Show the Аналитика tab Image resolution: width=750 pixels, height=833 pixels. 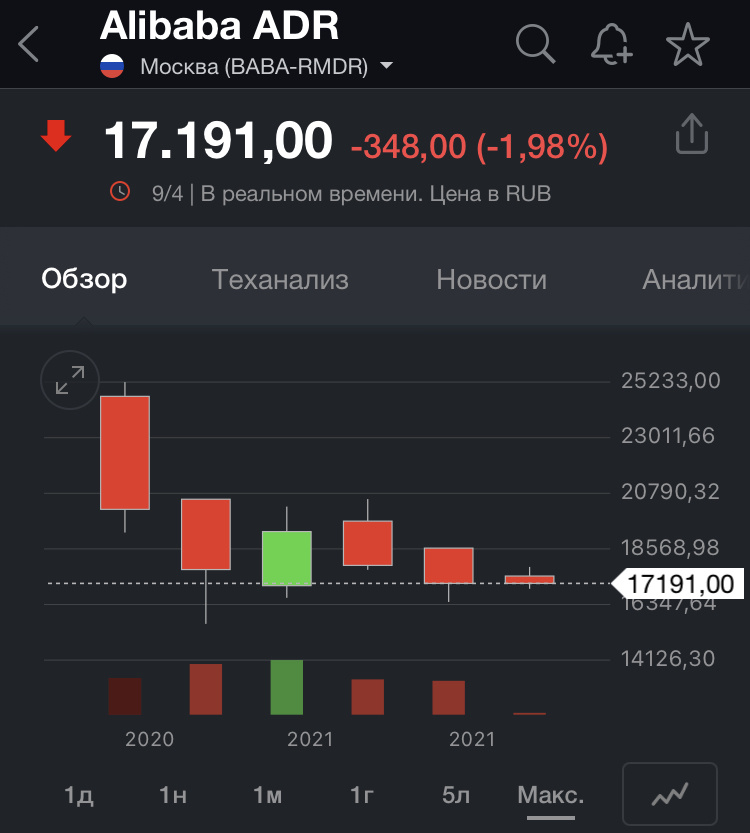click(696, 279)
